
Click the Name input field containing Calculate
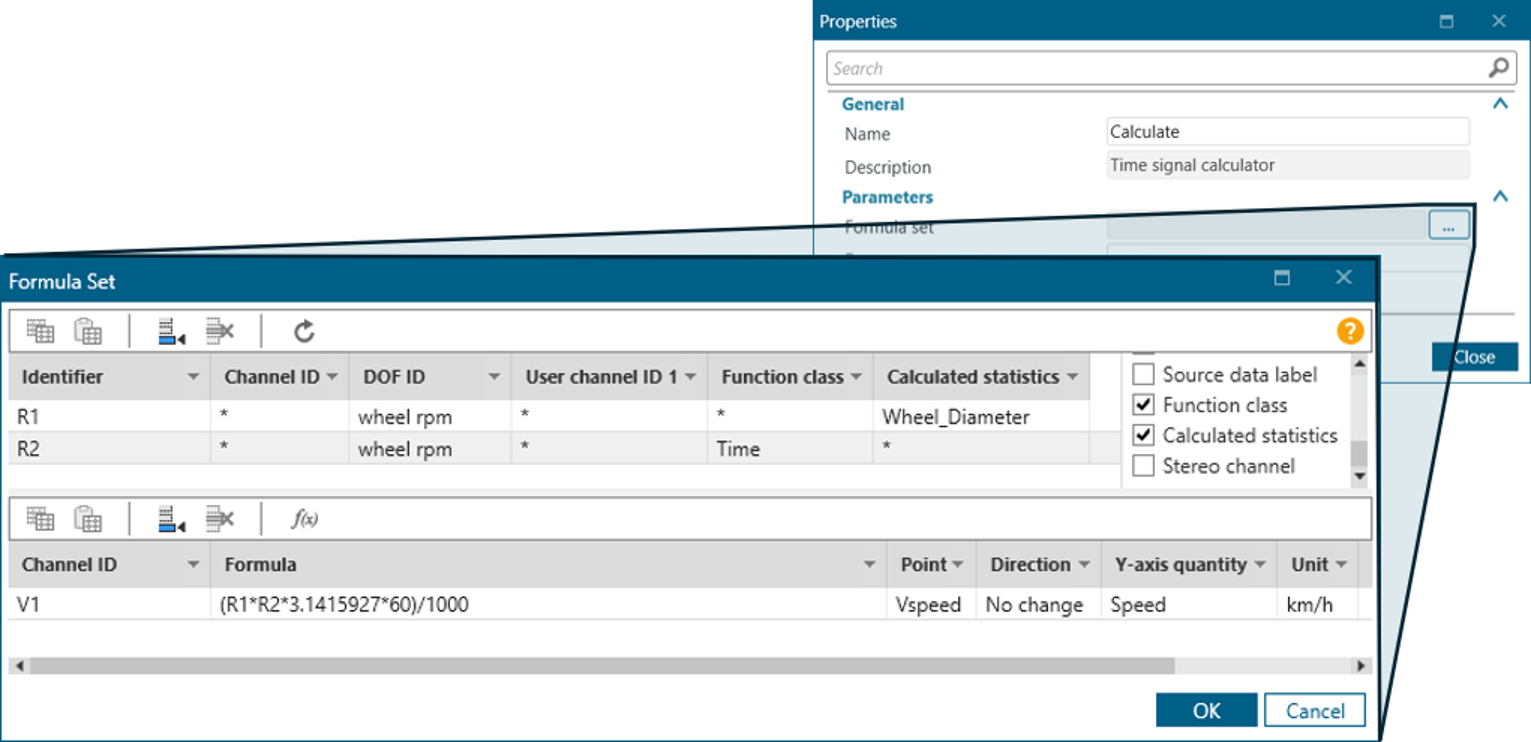(1287, 132)
